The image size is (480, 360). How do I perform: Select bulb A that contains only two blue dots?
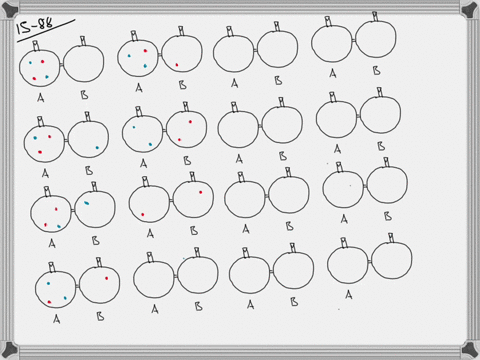[143, 134]
